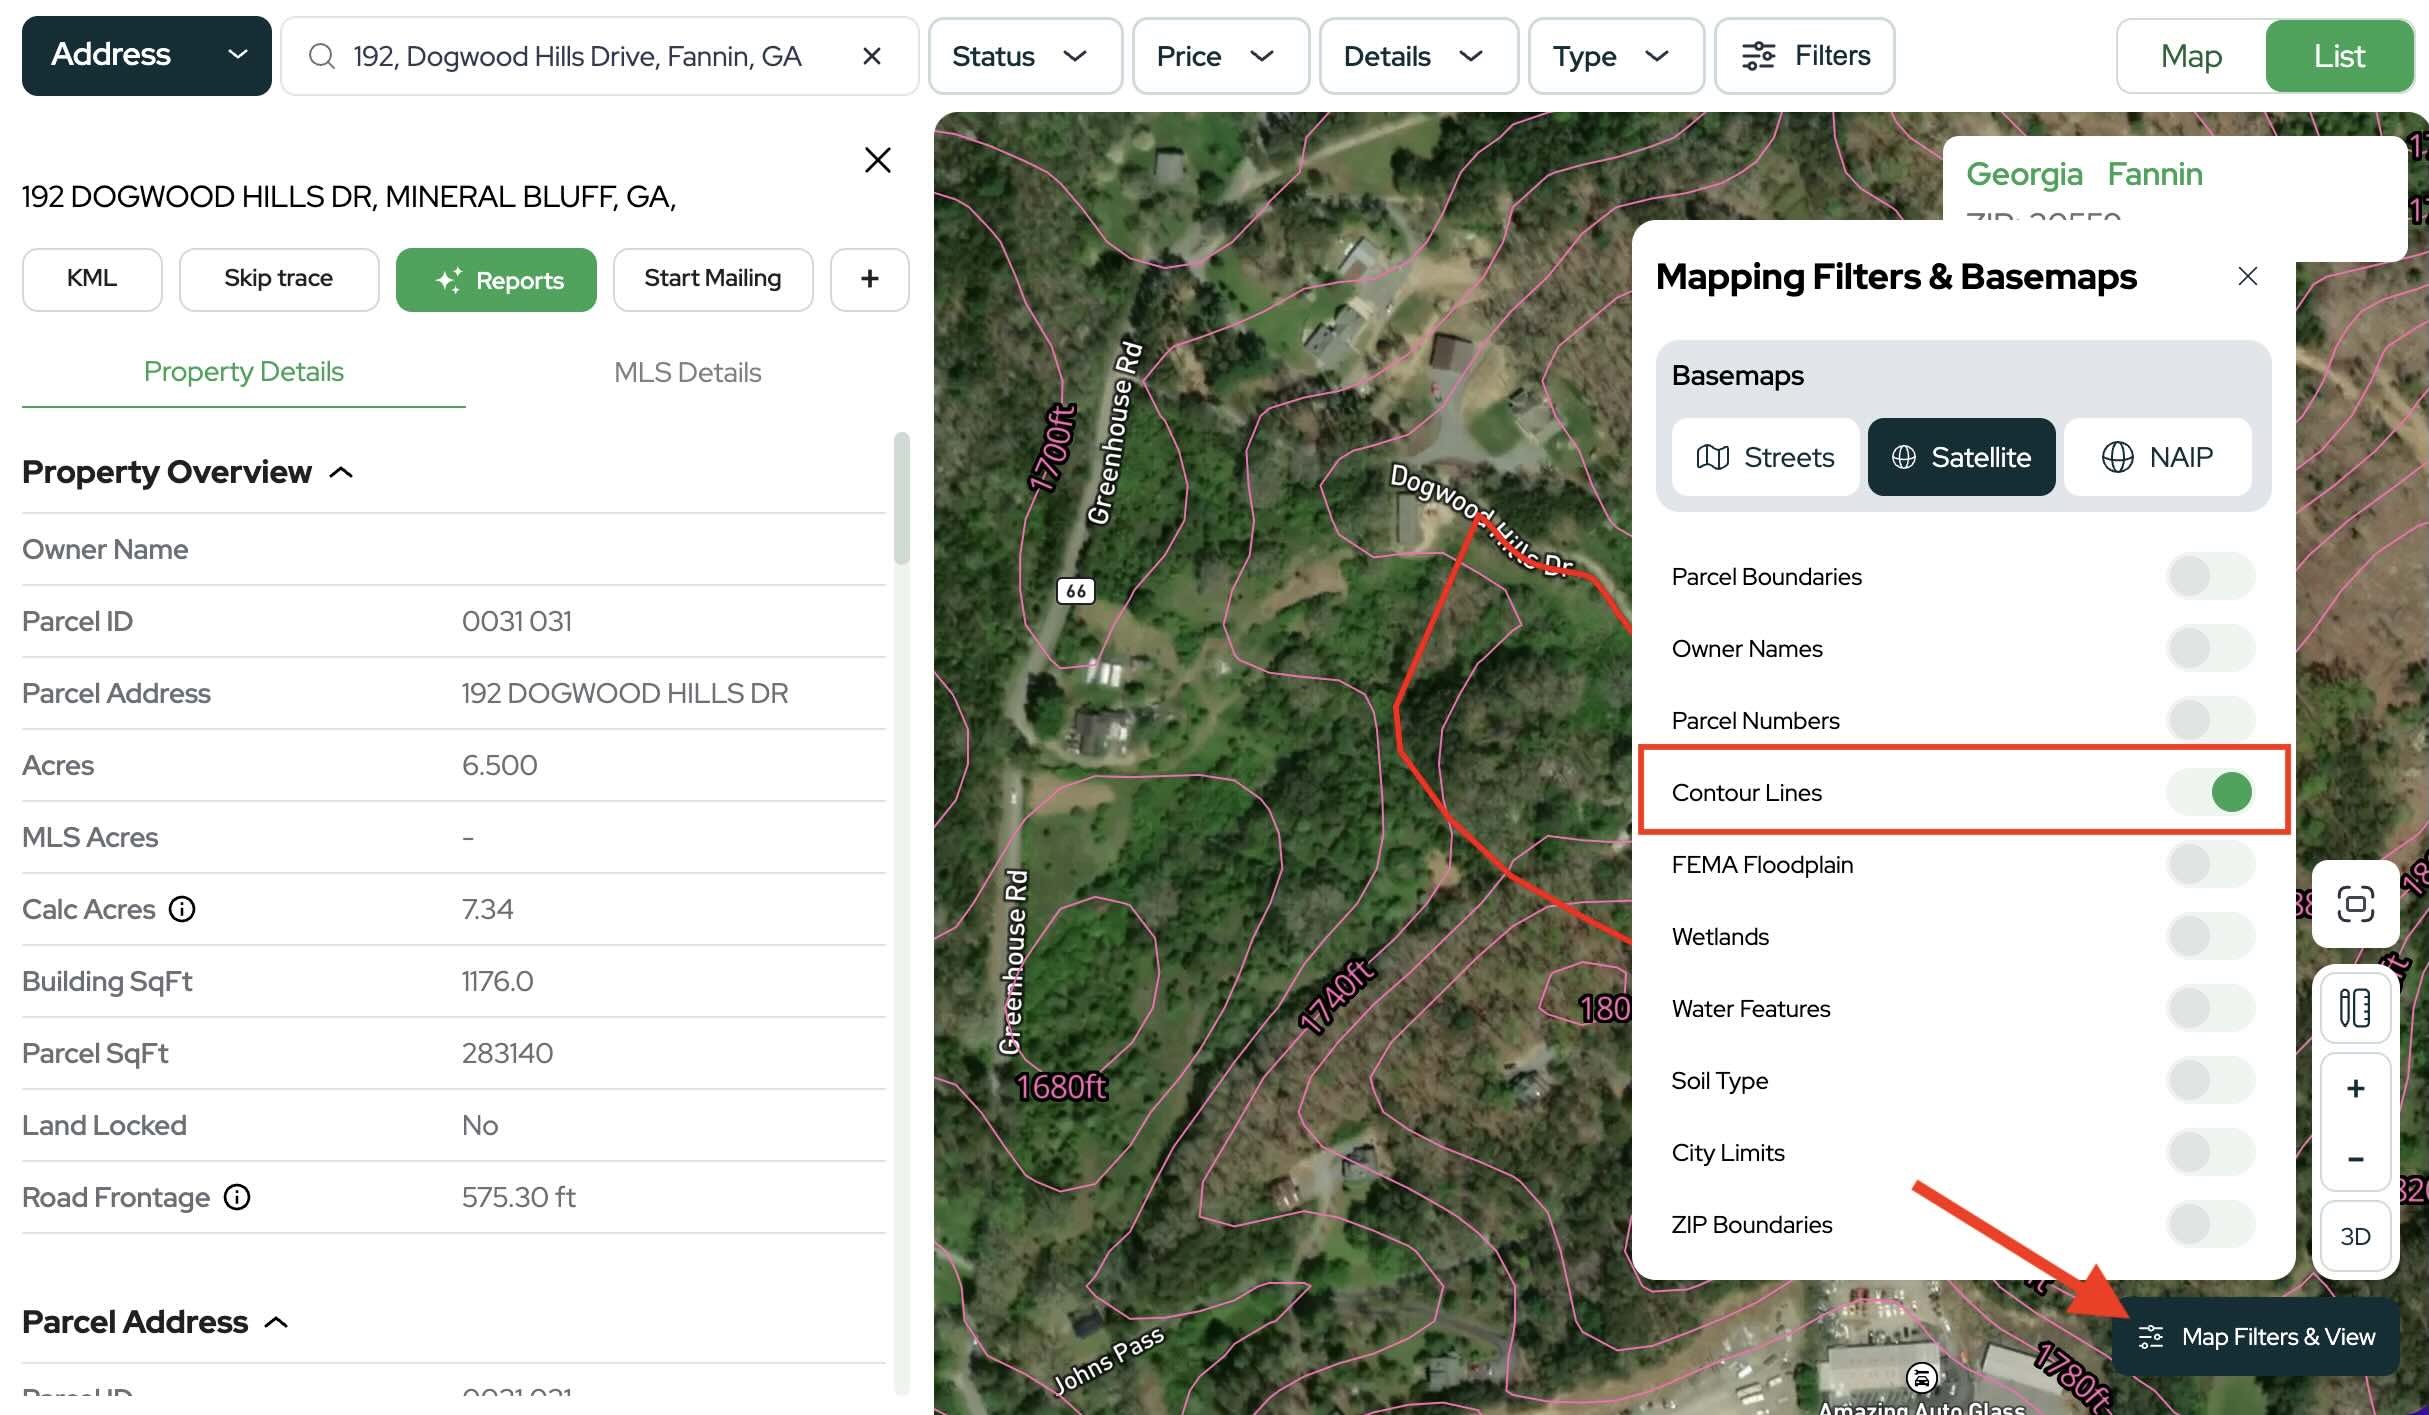This screenshot has height=1415, width=2429.
Task: Open the Address search type dropdown
Action: point(147,56)
